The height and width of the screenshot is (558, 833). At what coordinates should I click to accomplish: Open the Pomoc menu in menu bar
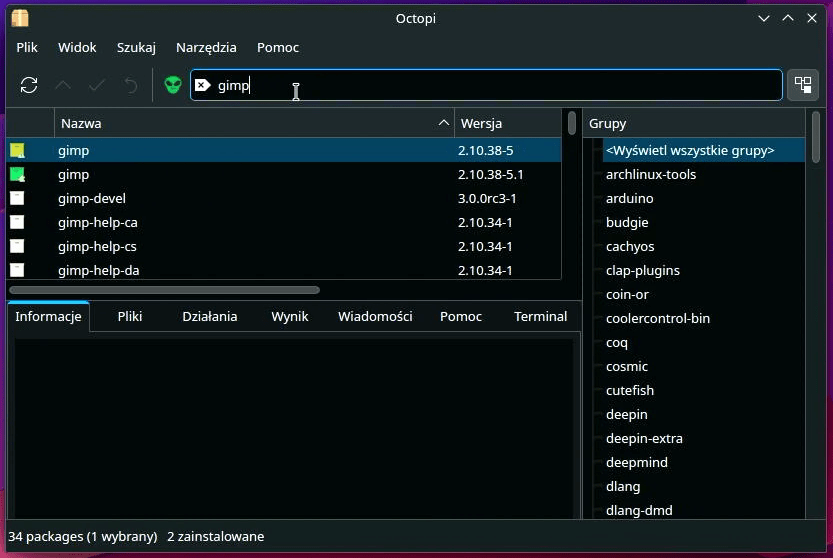coord(278,47)
